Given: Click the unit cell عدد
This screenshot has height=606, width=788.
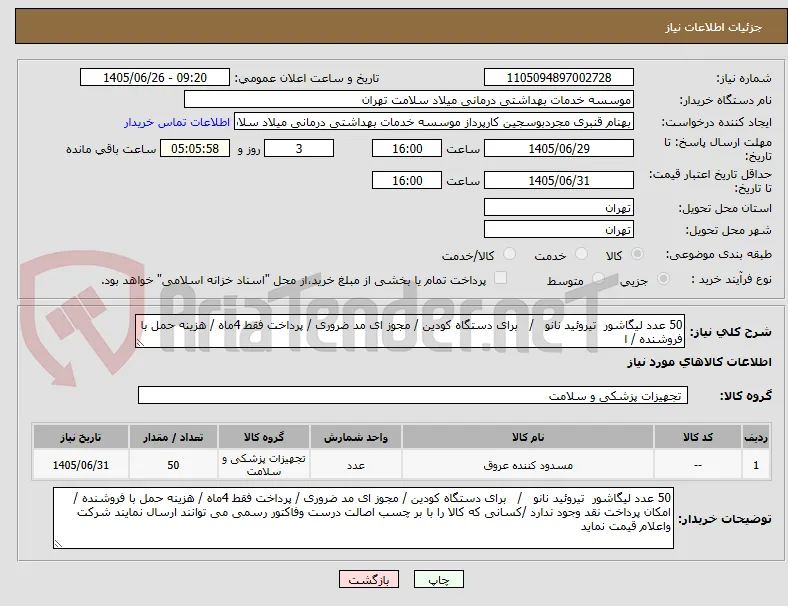Looking at the screenshot, I should click(356, 465).
